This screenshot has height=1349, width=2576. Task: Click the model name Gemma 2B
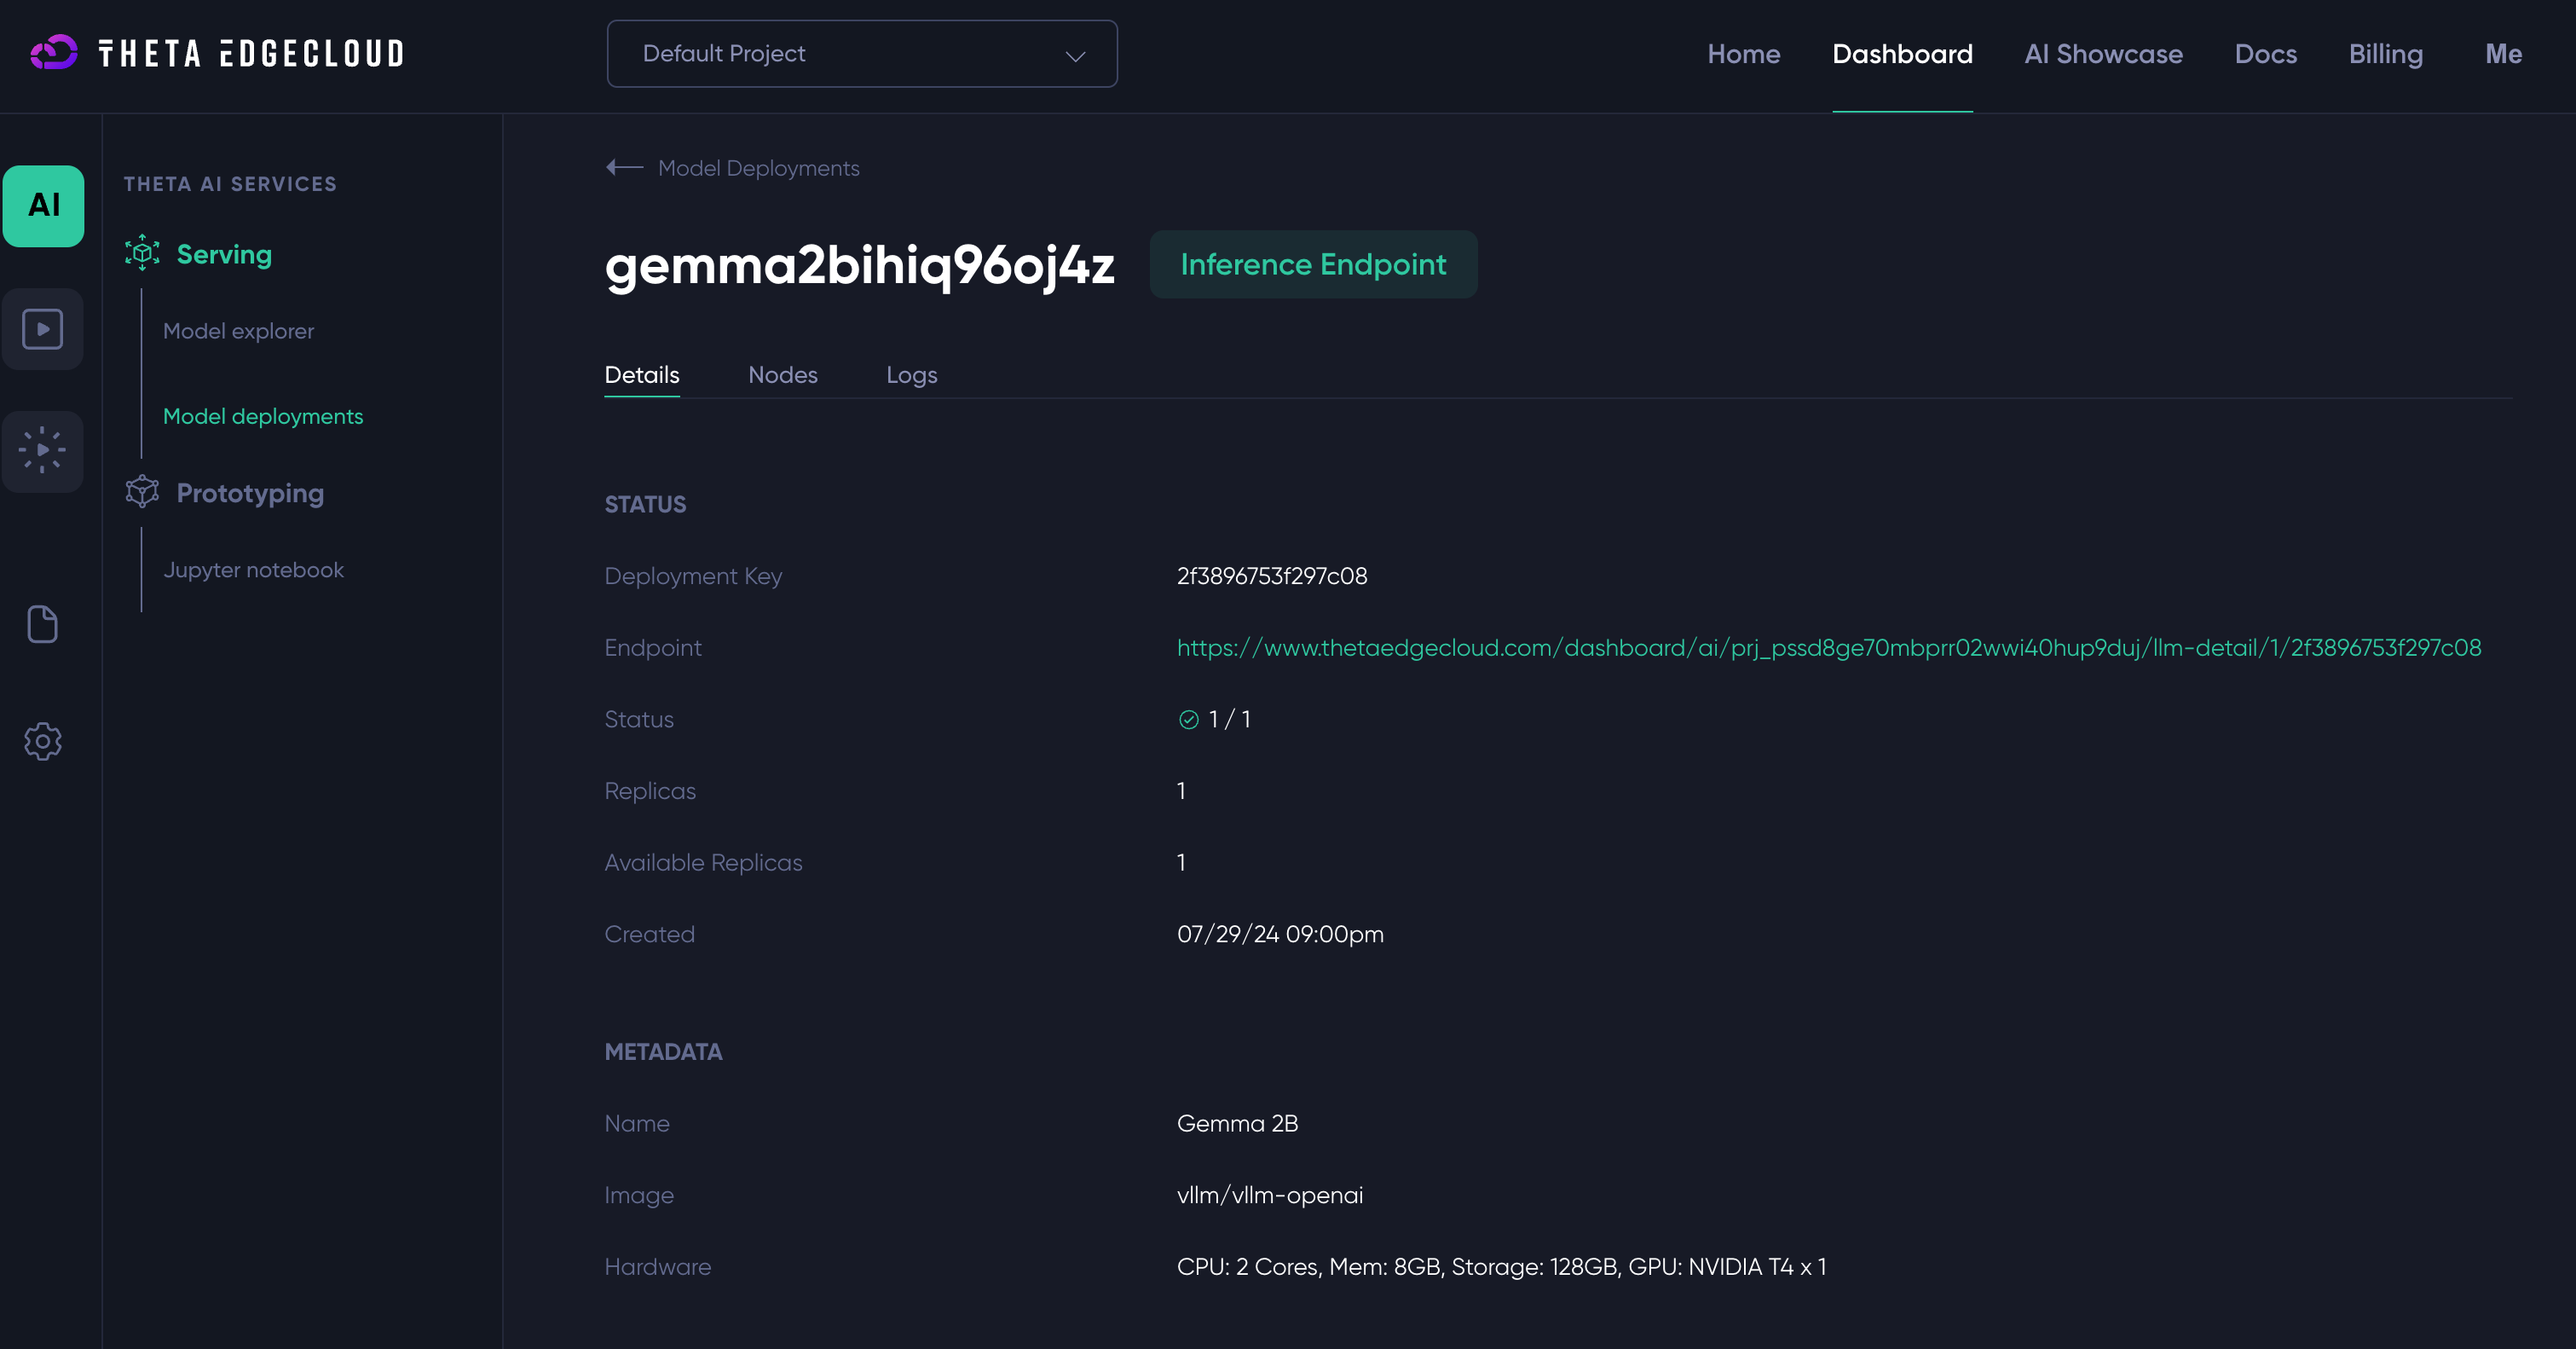(x=1237, y=1123)
